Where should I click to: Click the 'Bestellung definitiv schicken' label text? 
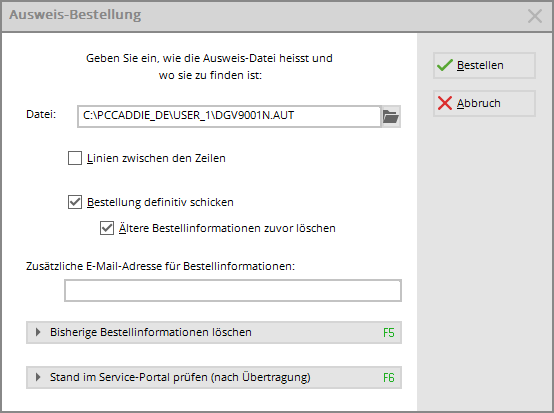click(x=160, y=202)
